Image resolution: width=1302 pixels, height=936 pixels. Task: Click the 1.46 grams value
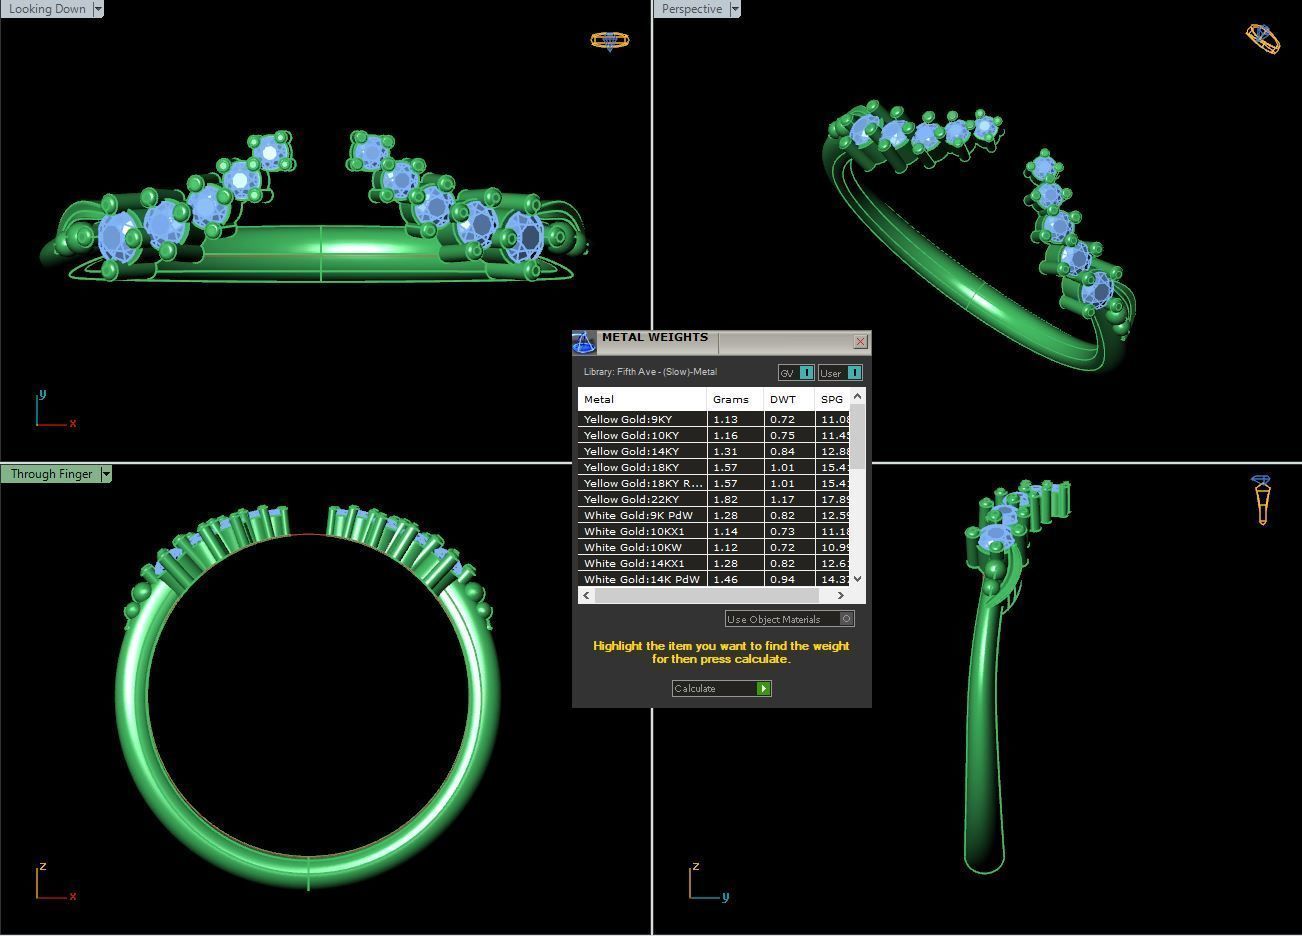pyautogui.click(x=725, y=579)
